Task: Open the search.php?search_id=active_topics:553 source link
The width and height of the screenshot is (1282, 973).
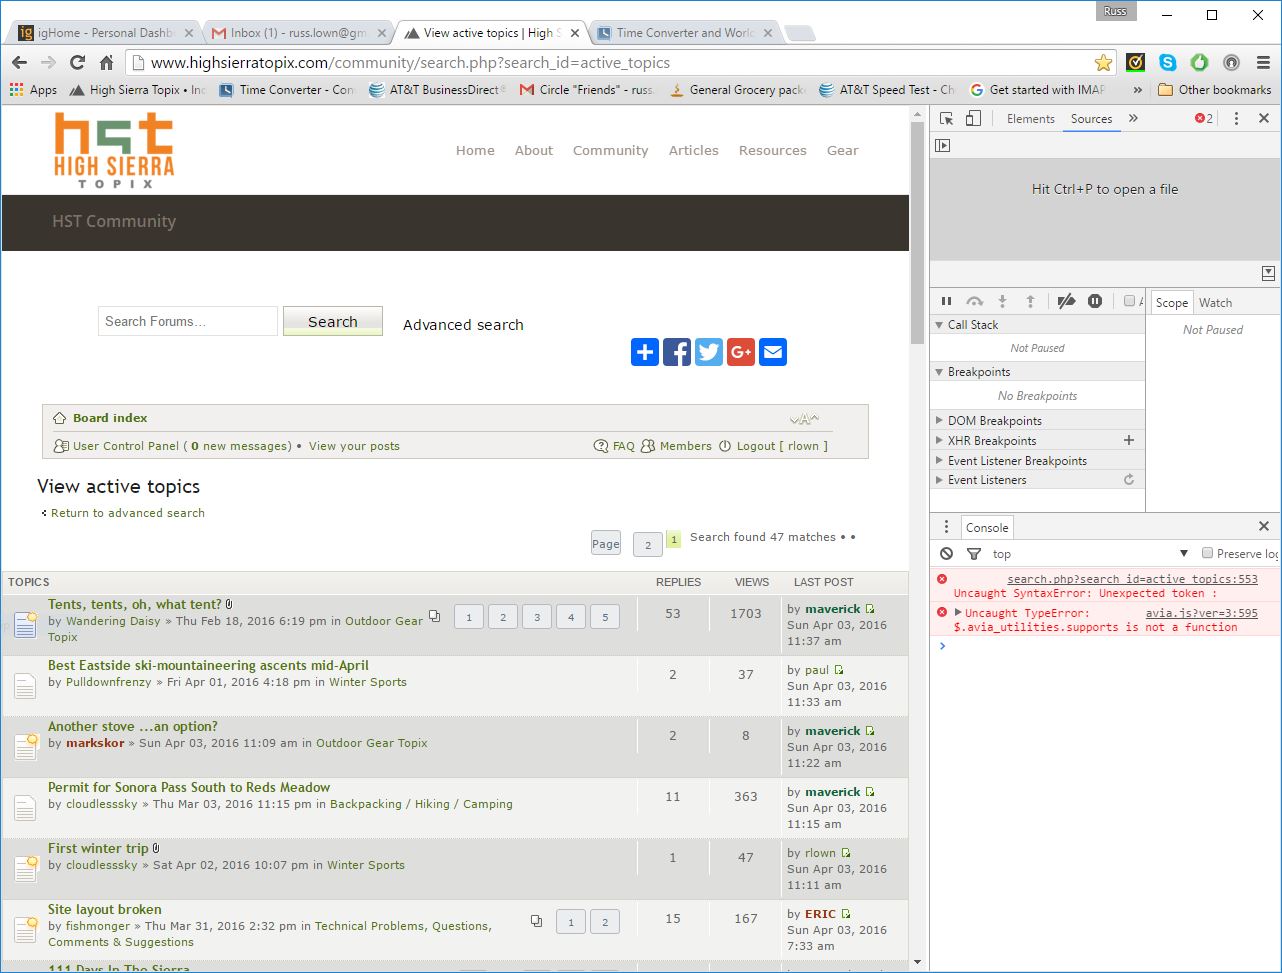Action: 1132,579
